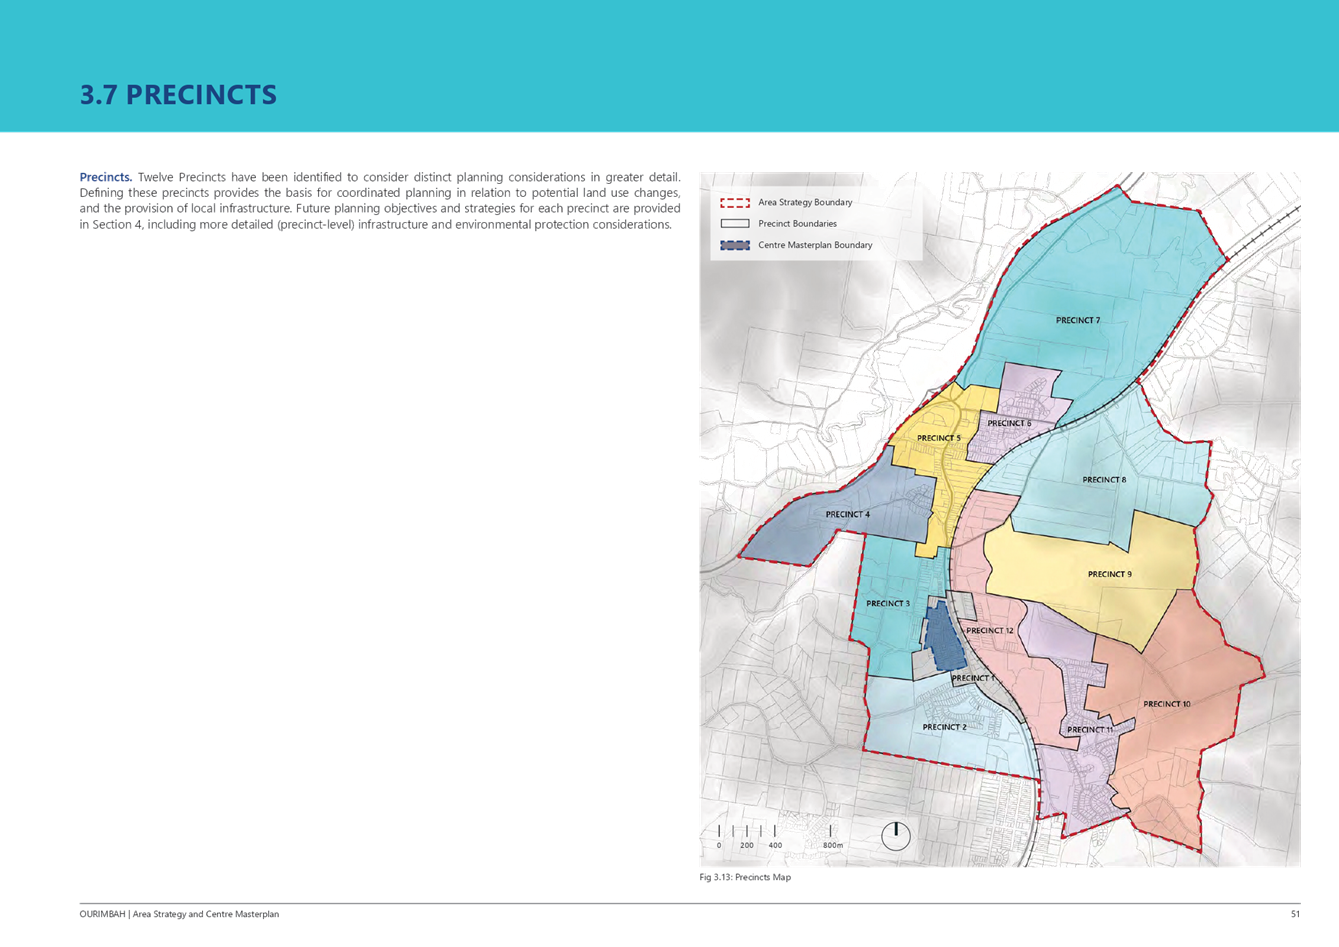Image resolution: width=1339 pixels, height=947 pixels.
Task: Click the PRECINCT 11 label
Action: (1089, 729)
